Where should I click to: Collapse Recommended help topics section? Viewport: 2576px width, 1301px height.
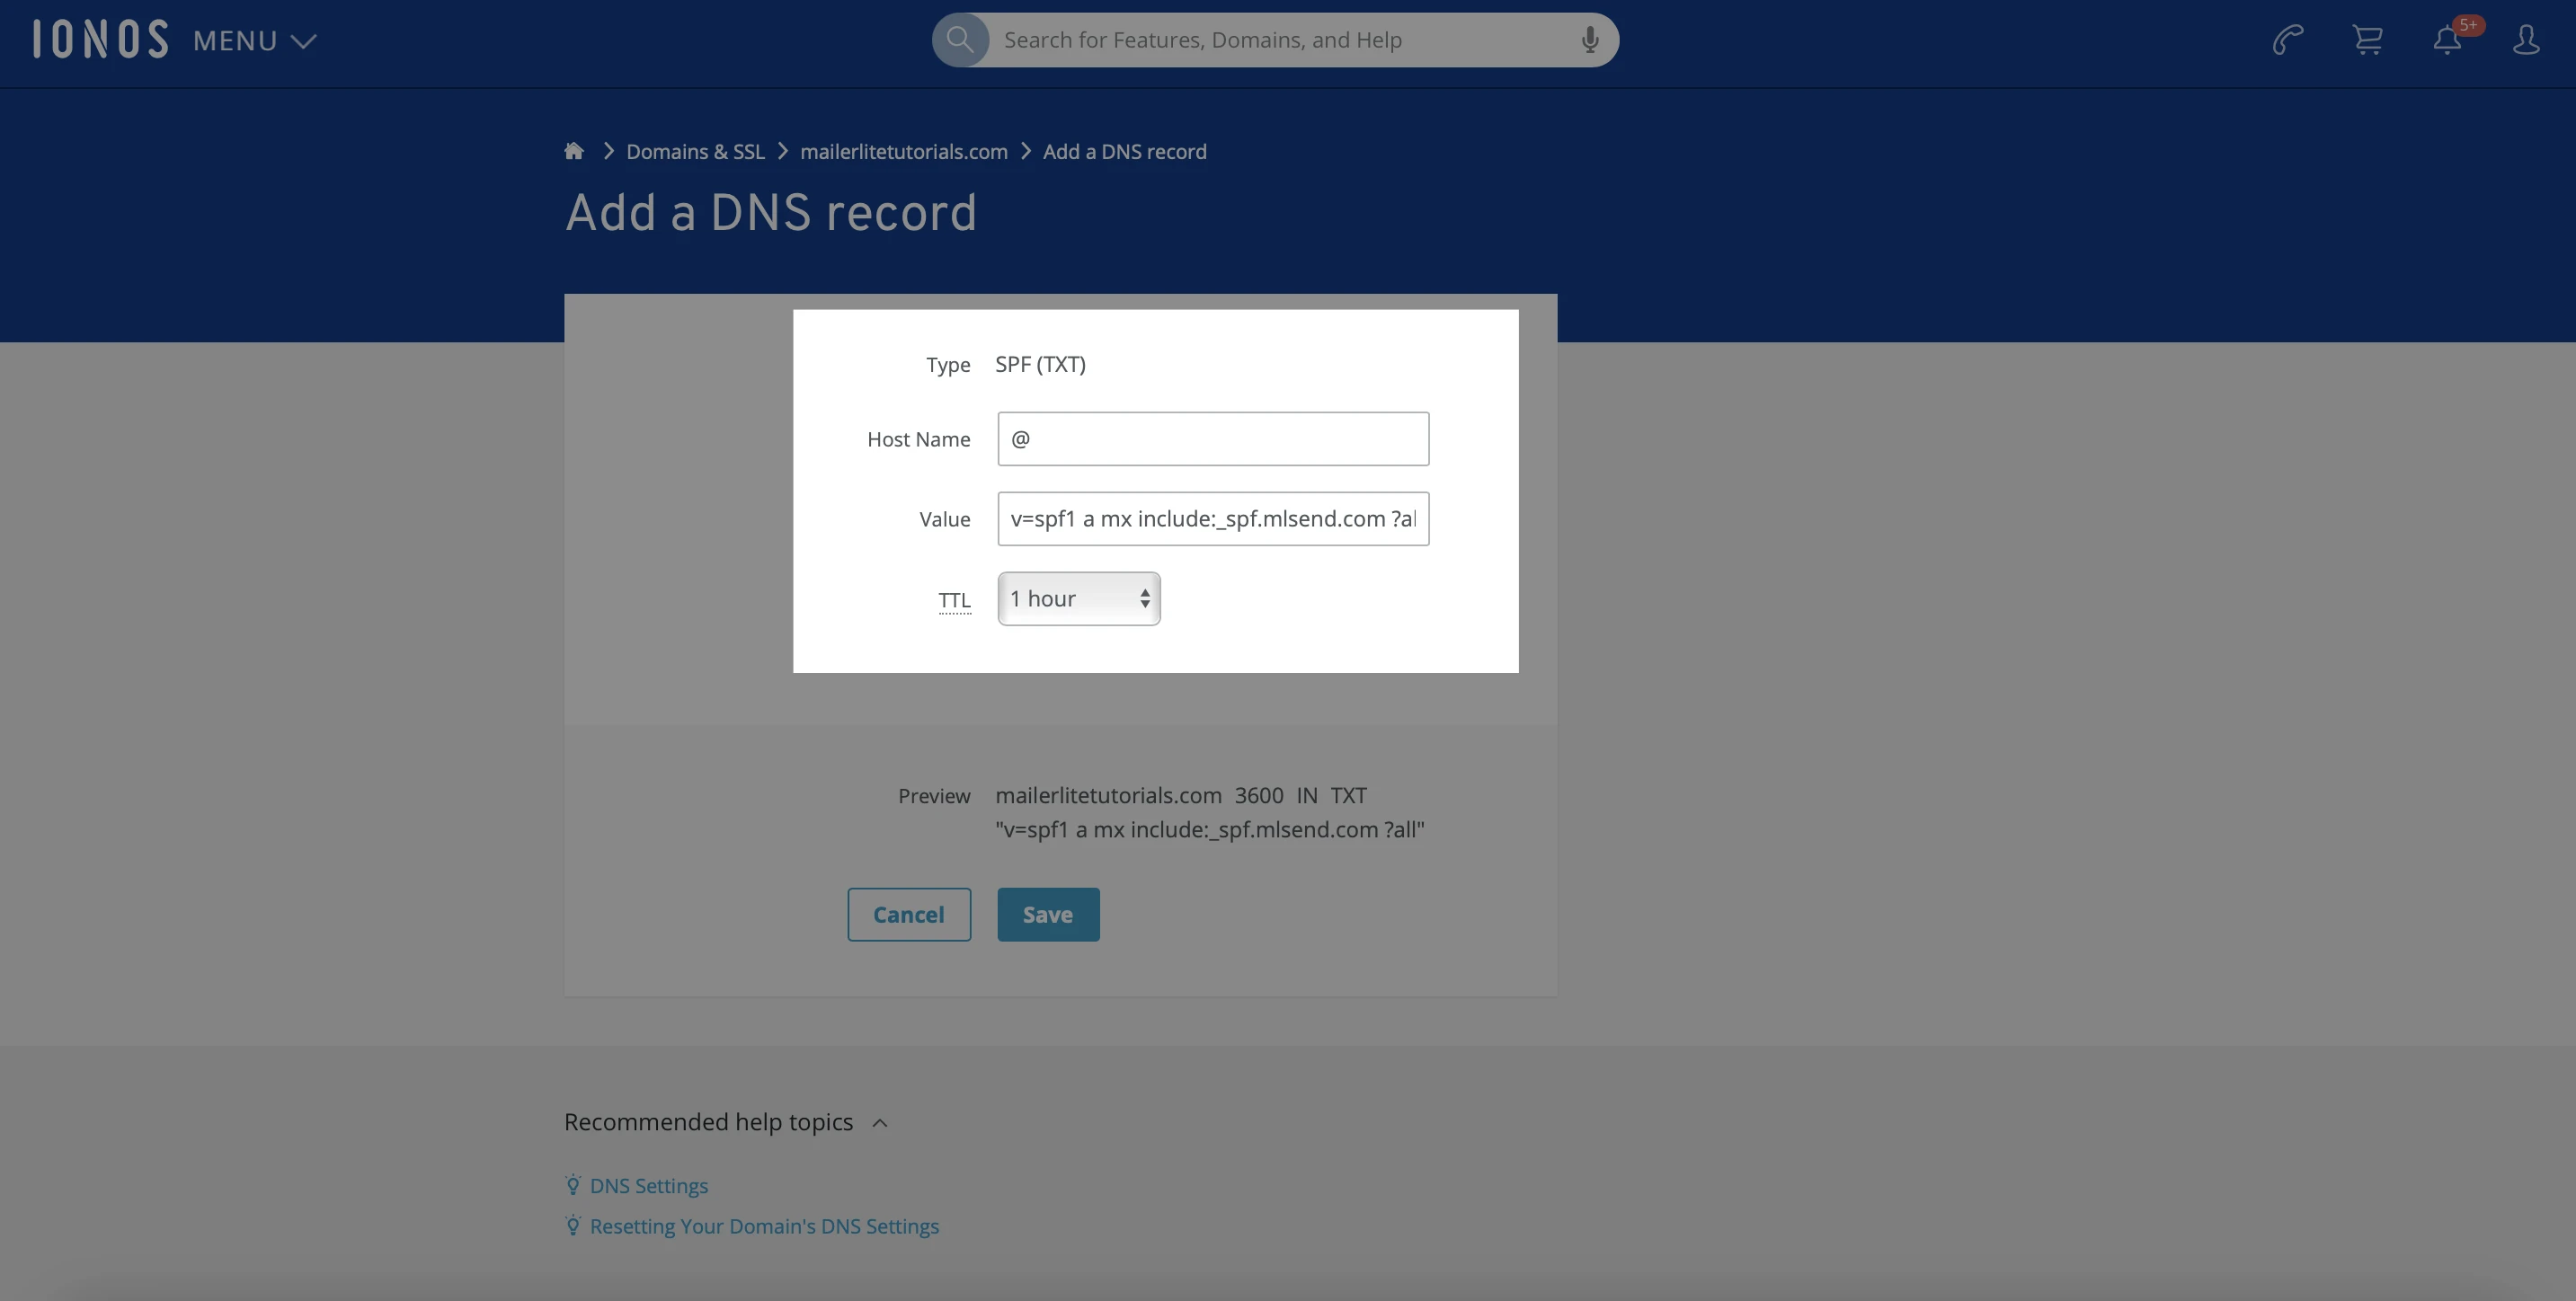tap(880, 1123)
